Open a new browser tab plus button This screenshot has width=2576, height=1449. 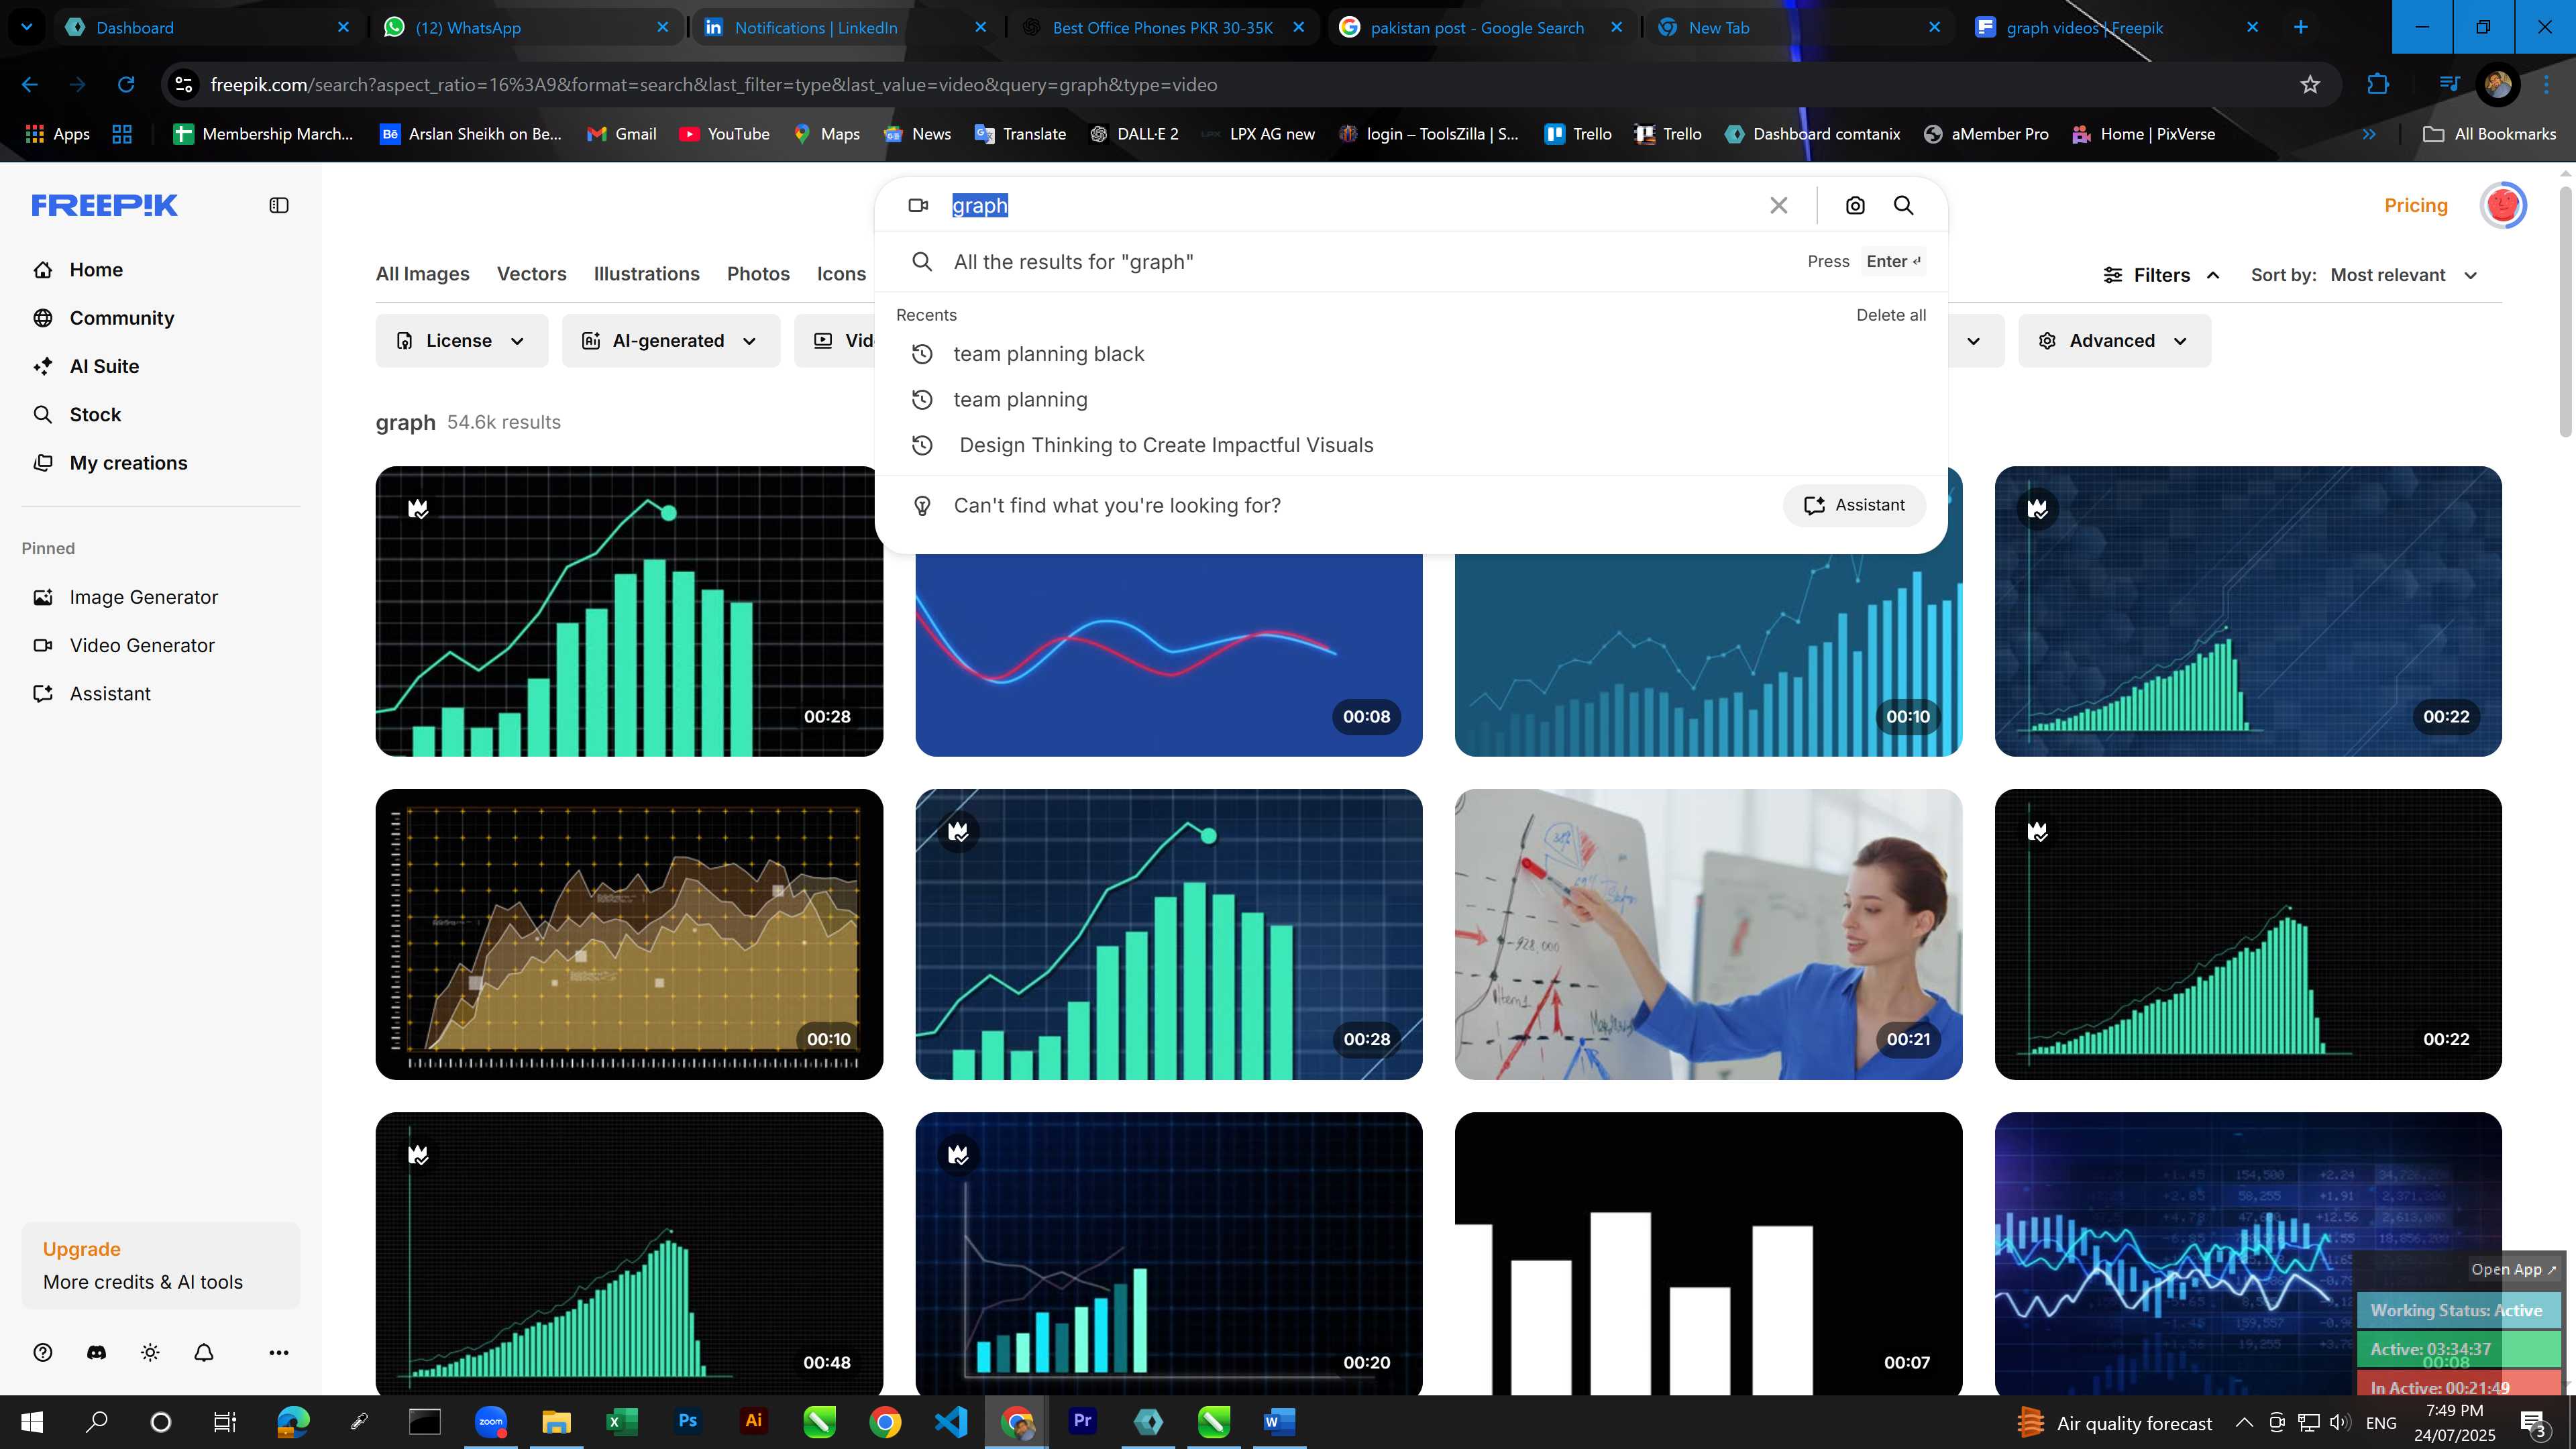click(x=2300, y=27)
